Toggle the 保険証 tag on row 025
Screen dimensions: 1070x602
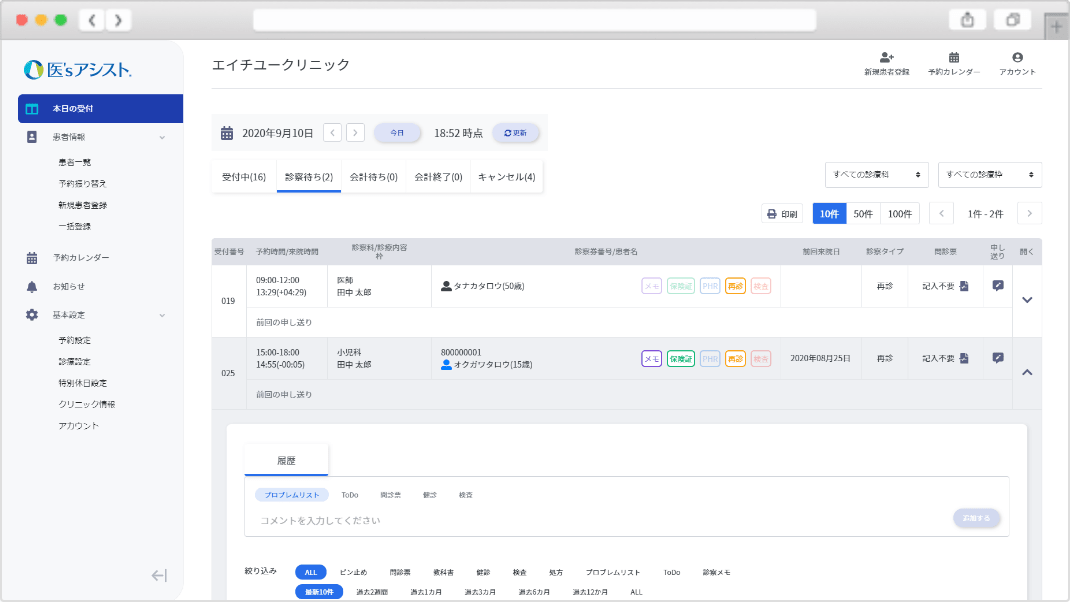click(x=680, y=358)
